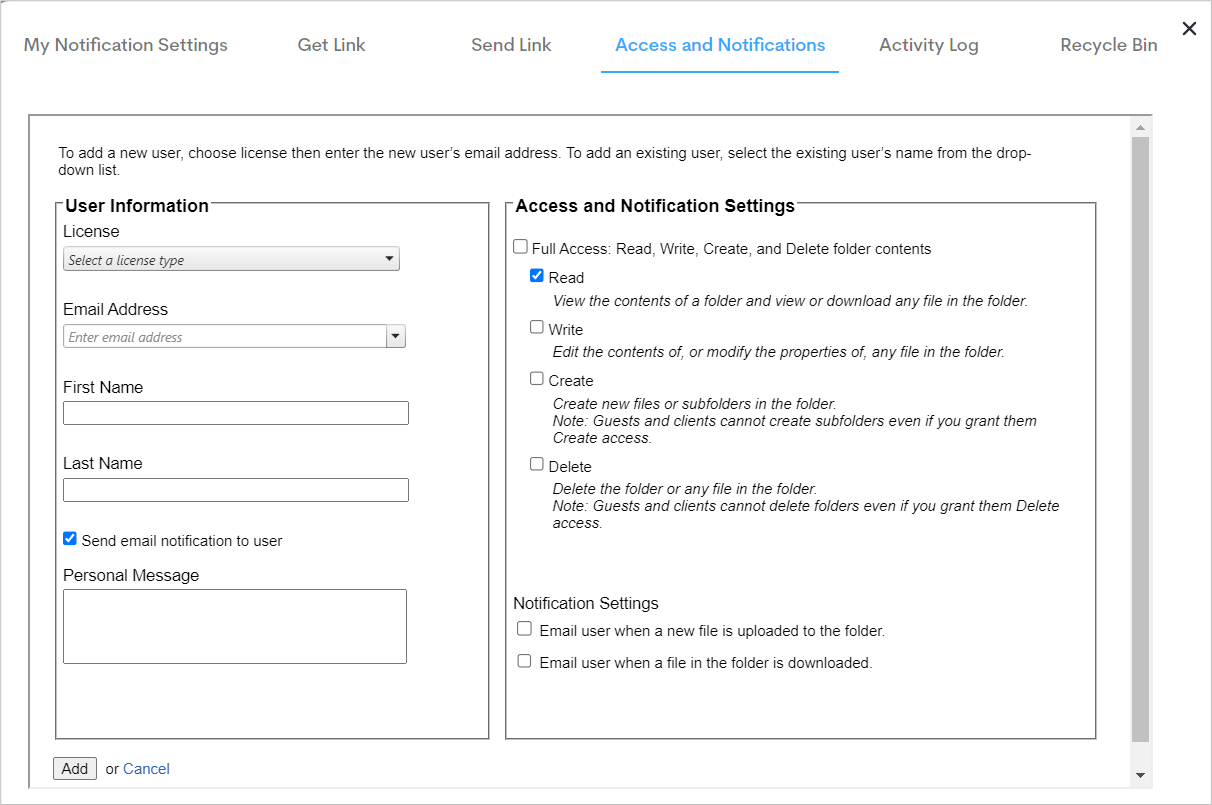Click the Add button to add user

(74, 768)
